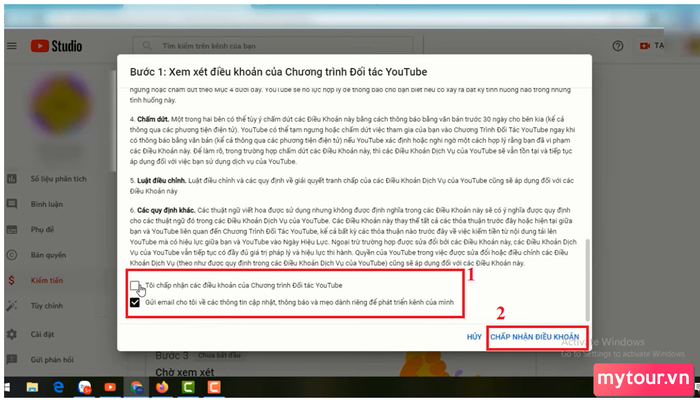Open Gửi phản hồi in sidebar
The height and width of the screenshot is (404, 700).
tap(52, 359)
